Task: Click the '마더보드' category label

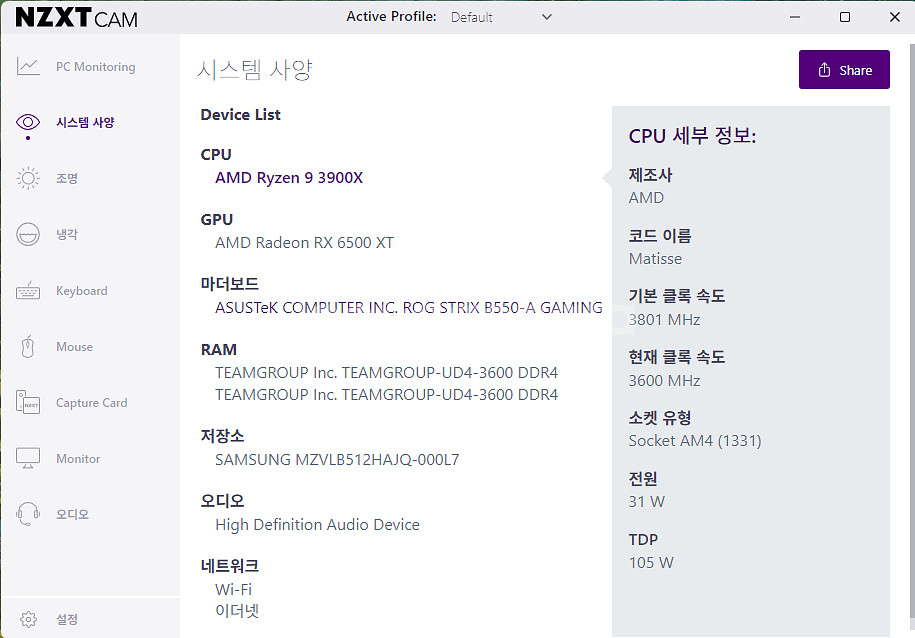Action: (x=229, y=284)
